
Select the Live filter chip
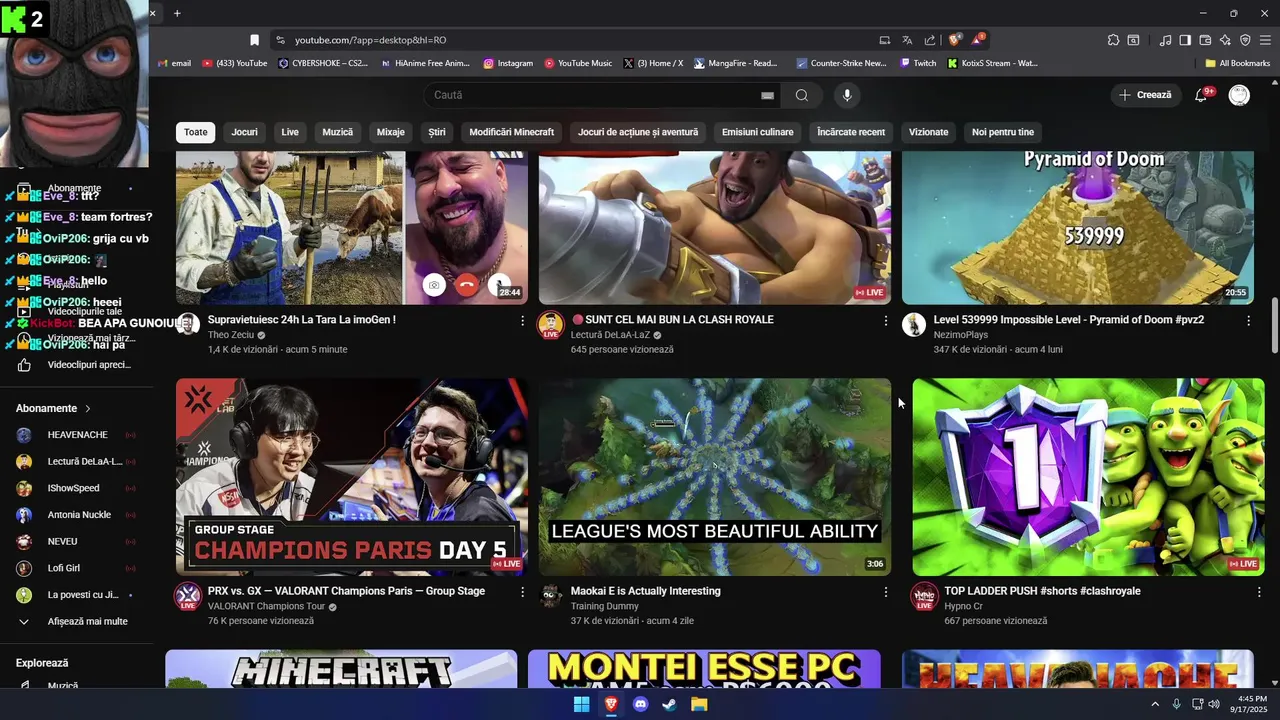coord(290,132)
